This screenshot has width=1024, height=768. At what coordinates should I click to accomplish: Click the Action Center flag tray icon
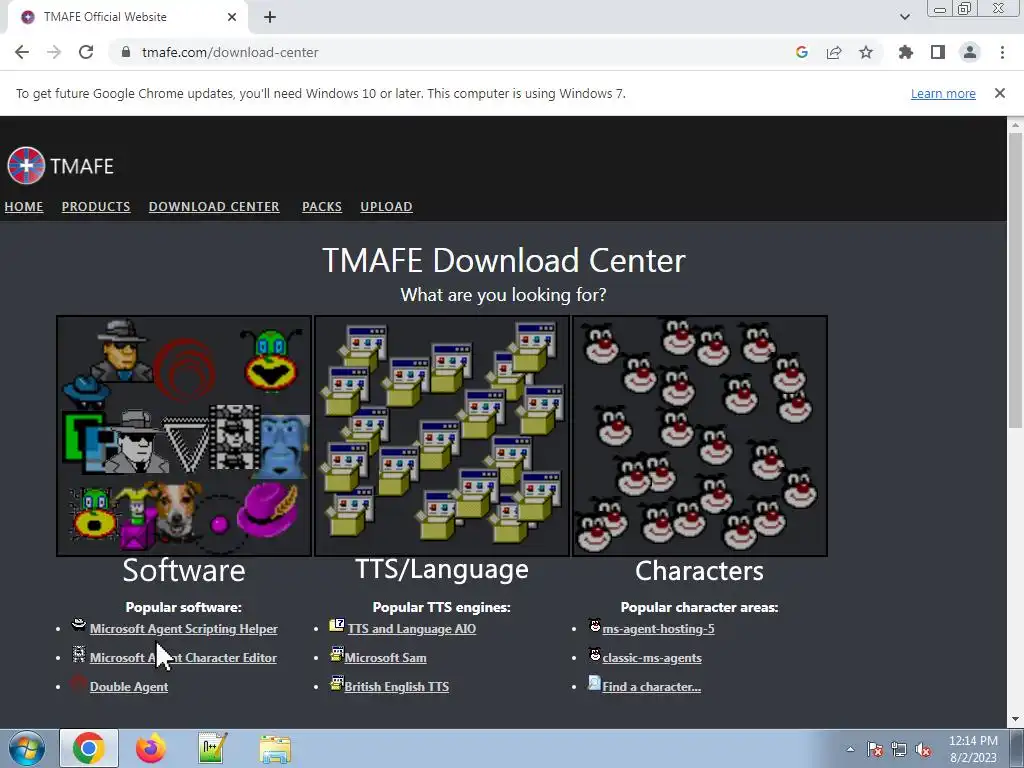[x=875, y=750]
